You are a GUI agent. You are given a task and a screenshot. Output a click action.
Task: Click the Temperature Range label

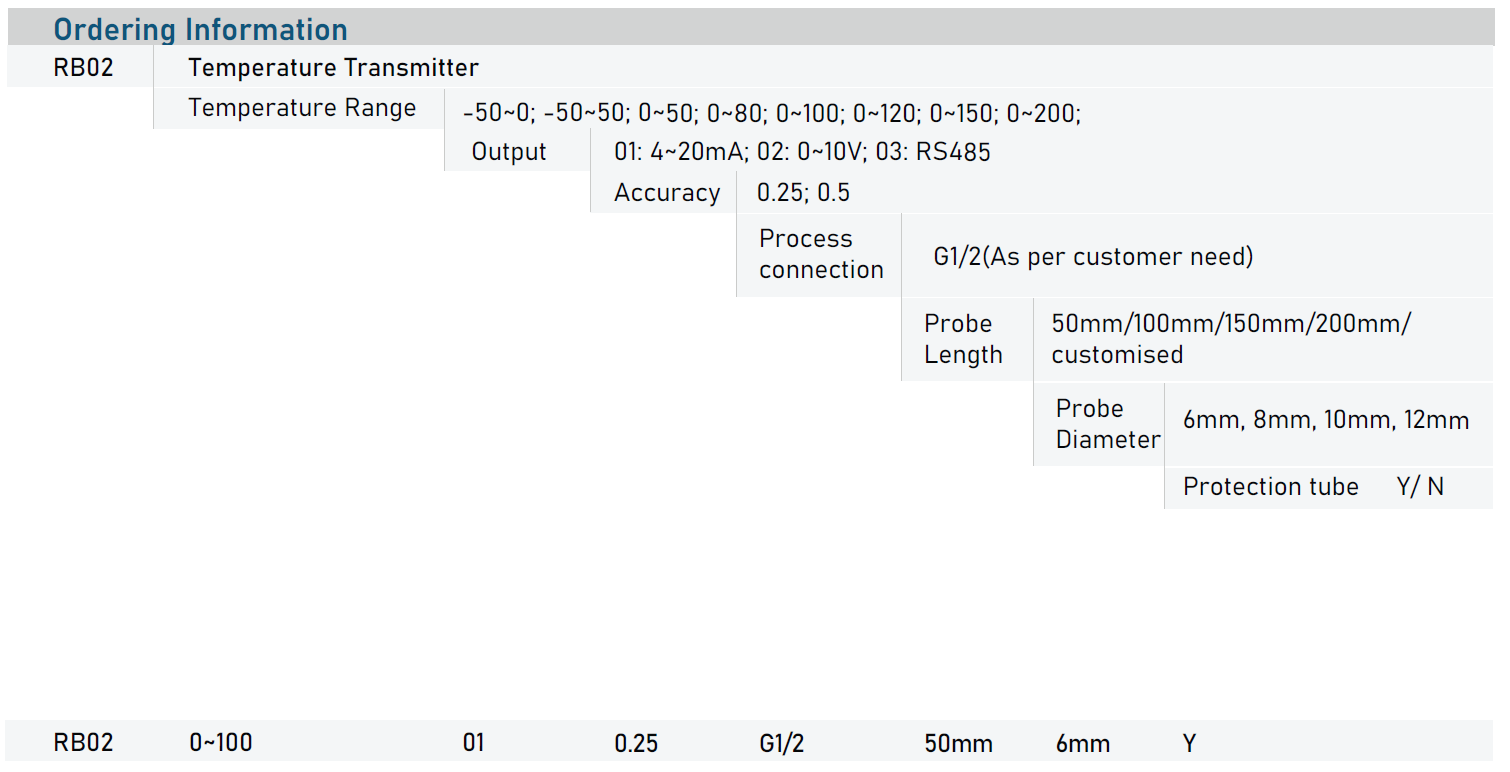(301, 108)
